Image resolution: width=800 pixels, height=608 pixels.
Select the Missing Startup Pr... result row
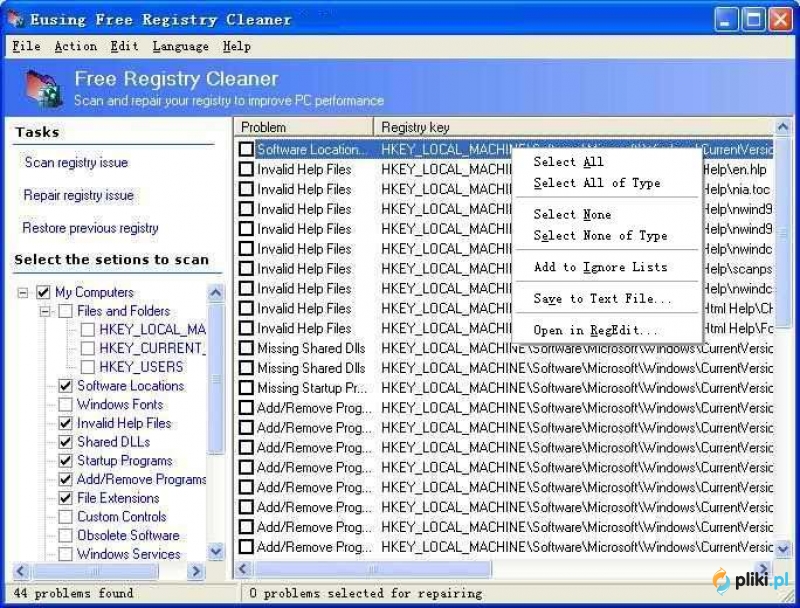[x=505, y=388]
